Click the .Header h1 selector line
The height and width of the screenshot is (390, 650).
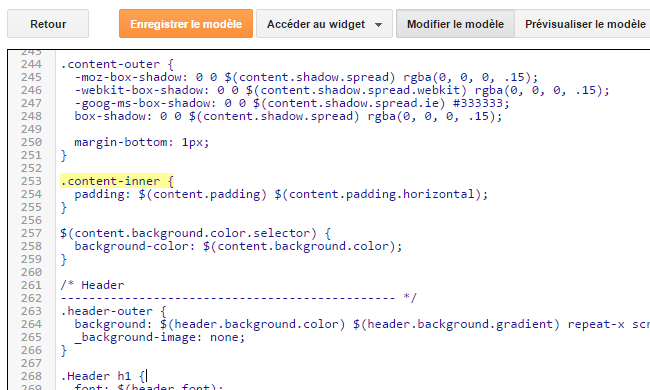coord(103,376)
